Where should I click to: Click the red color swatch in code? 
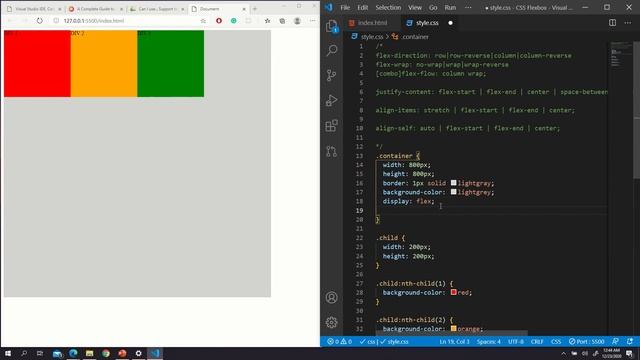point(453,292)
